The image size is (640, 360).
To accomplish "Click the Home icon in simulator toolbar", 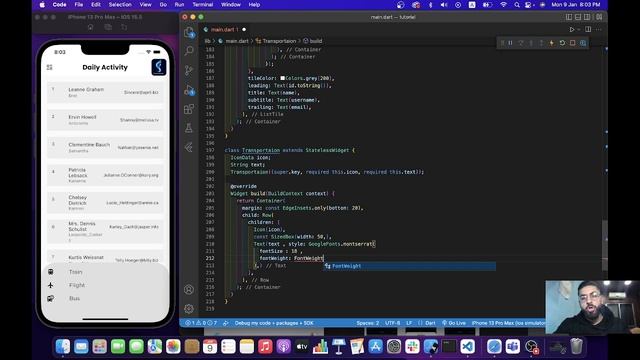I will click(91, 27).
